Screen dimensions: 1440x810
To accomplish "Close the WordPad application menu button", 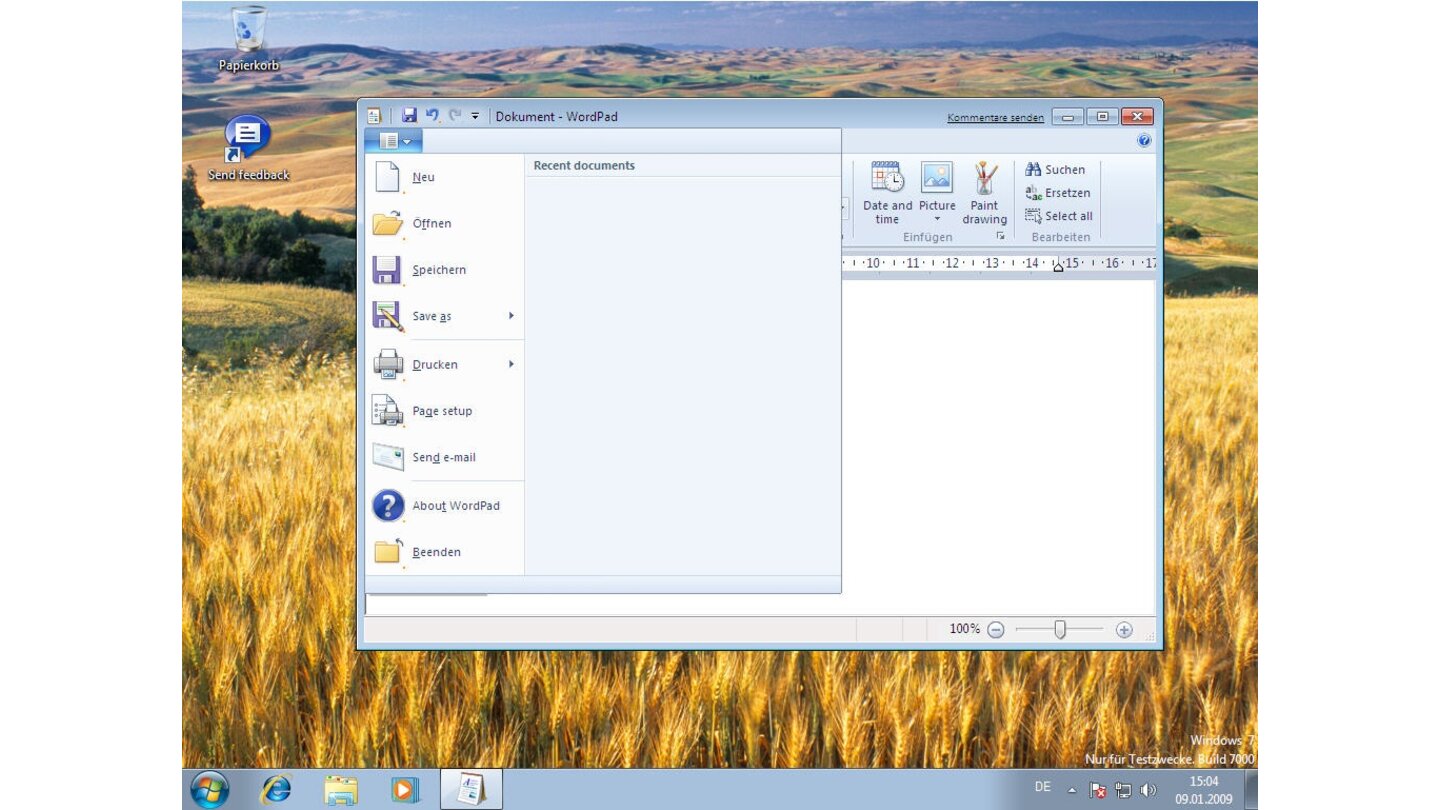I will 394,141.
